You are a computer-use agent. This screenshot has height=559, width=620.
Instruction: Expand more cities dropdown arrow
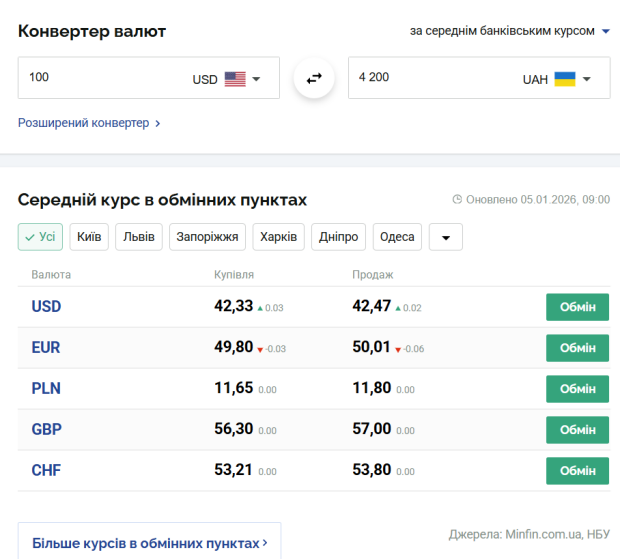click(x=445, y=238)
